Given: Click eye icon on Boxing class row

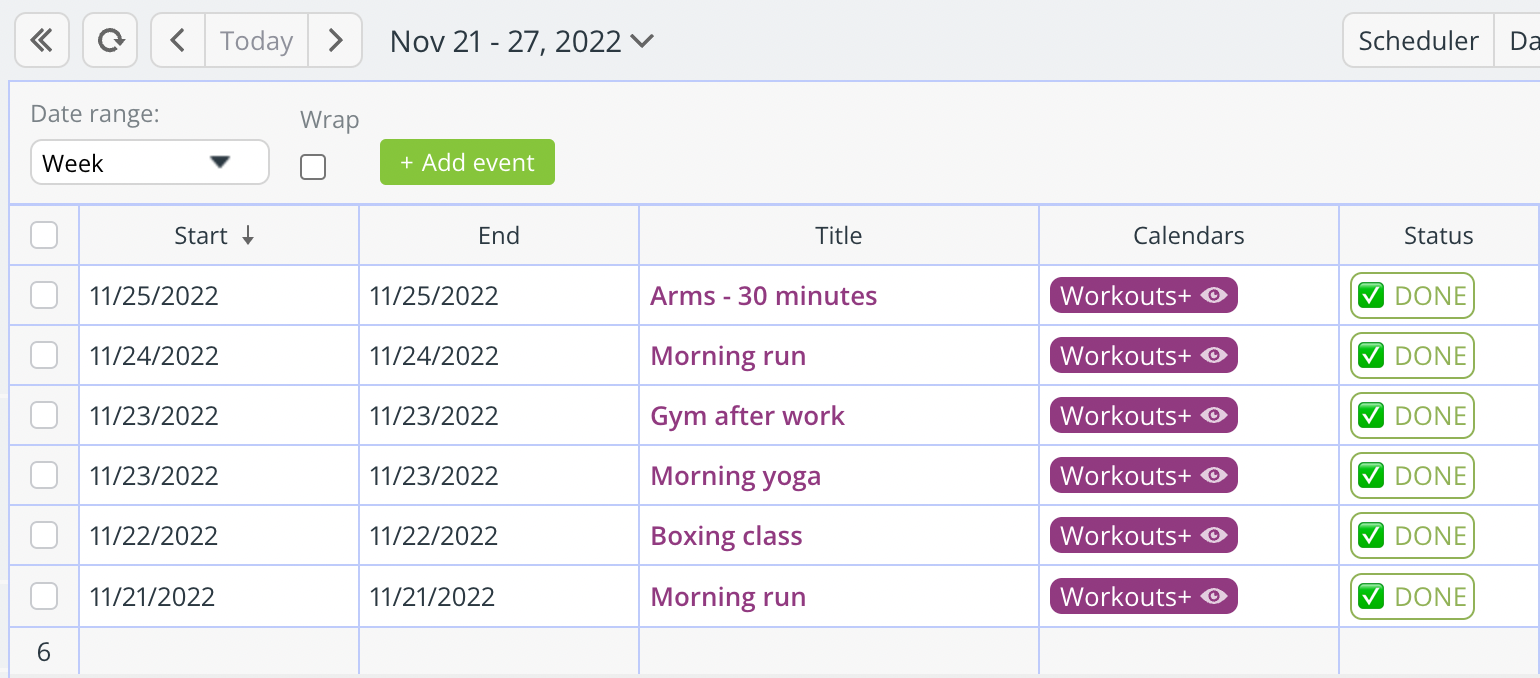Looking at the screenshot, I should point(1214,536).
